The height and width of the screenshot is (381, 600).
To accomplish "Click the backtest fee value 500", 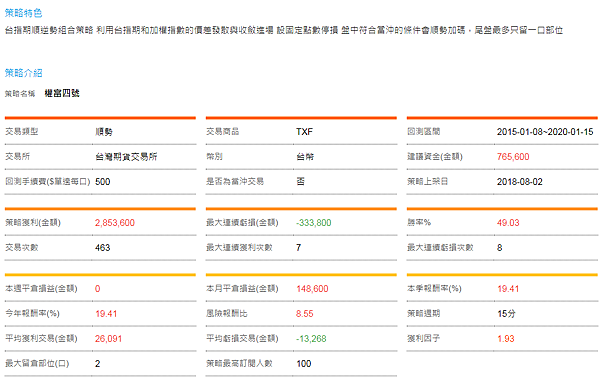I will (x=103, y=182).
